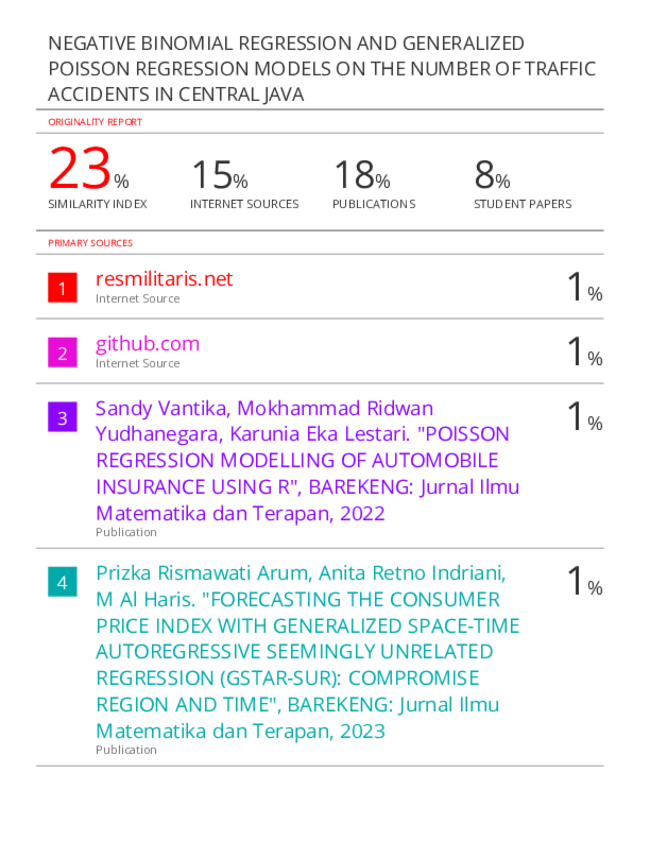Click the magenta number 2 source badge
Image resolution: width=650 pixels, height=841 pixels.
(x=62, y=352)
